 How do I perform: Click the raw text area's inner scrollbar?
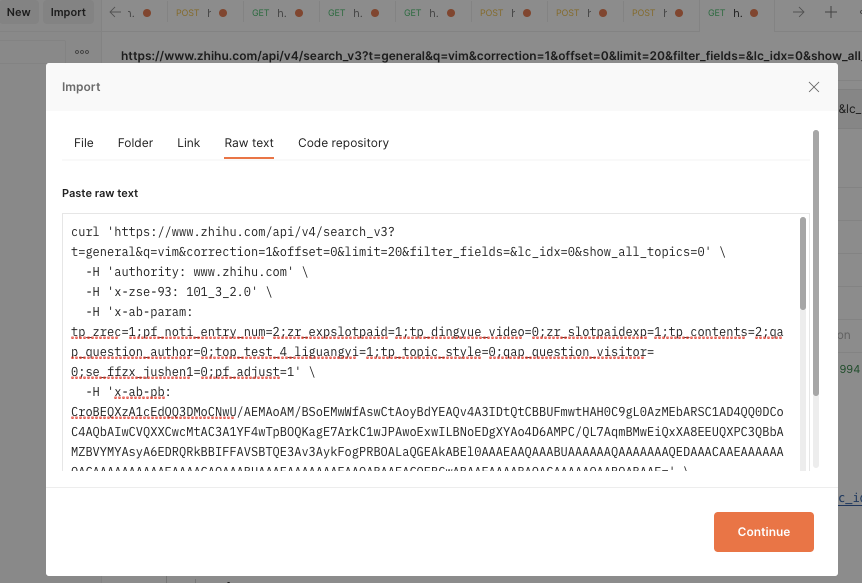(x=803, y=263)
